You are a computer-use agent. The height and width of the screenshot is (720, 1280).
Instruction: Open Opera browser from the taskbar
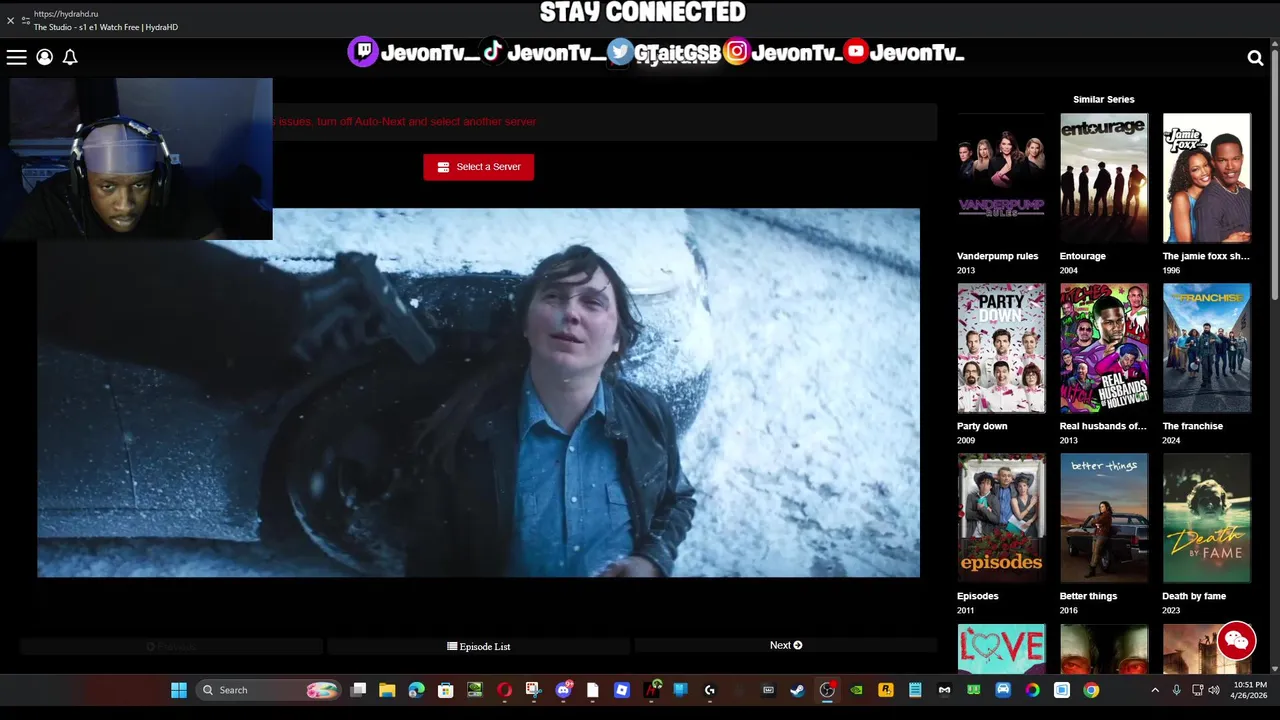pos(504,690)
